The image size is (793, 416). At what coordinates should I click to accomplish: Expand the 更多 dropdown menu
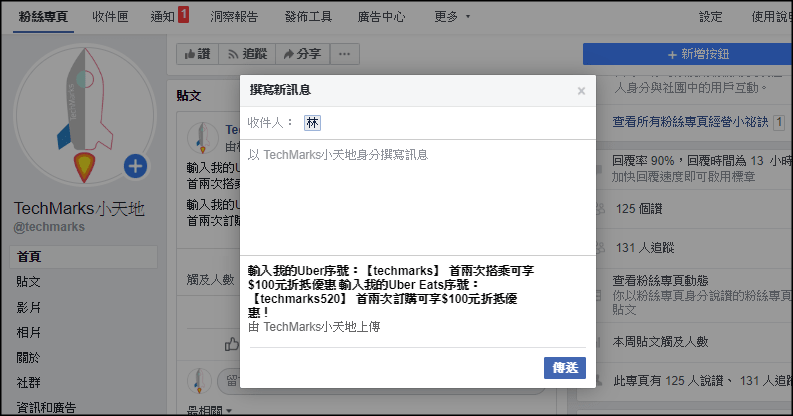click(x=452, y=17)
